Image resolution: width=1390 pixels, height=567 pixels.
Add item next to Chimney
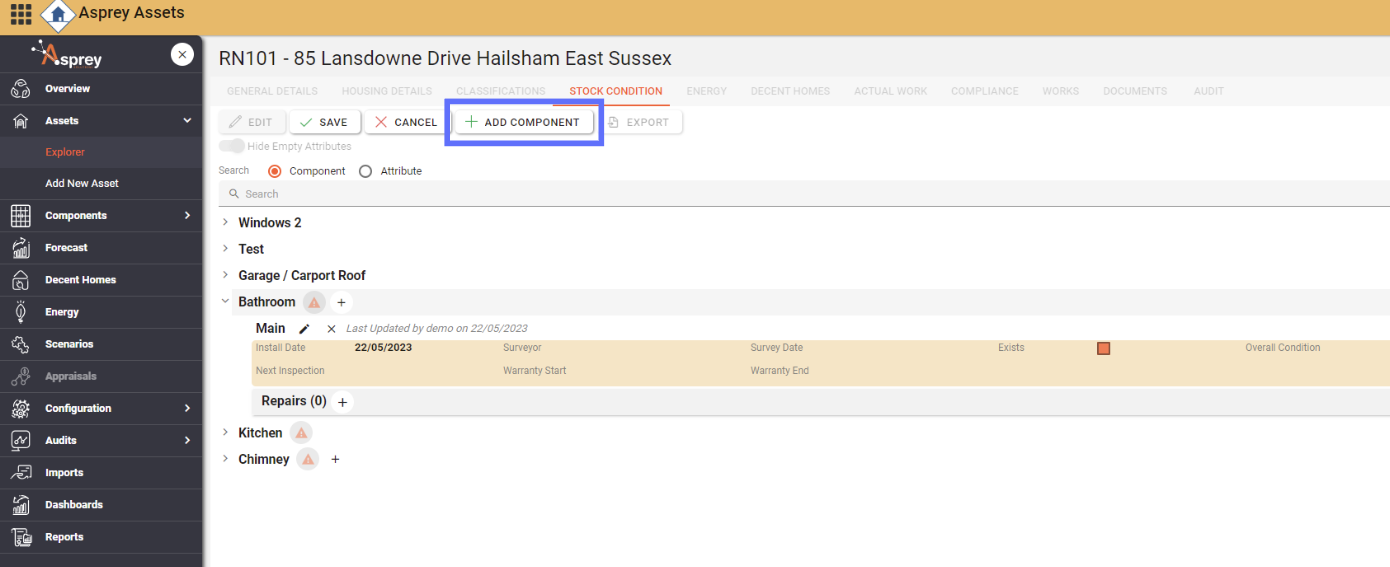pos(335,460)
